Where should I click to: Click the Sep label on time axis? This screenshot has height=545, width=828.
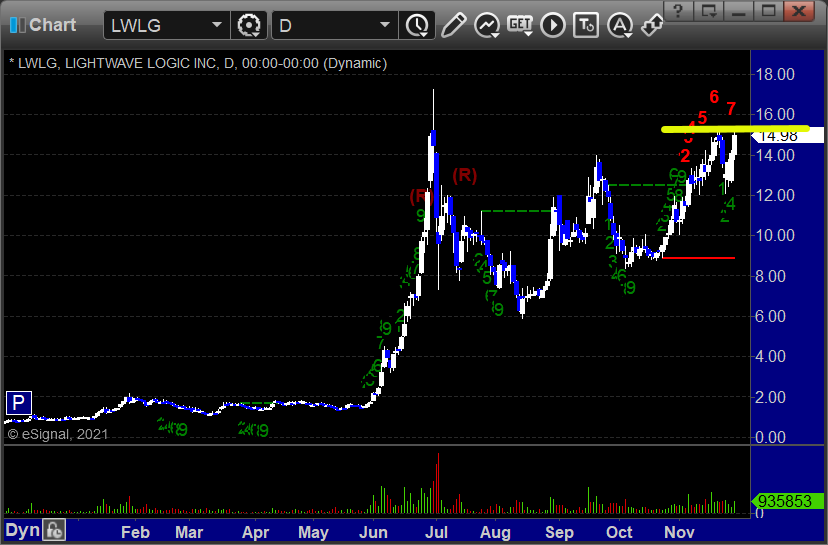(559, 532)
